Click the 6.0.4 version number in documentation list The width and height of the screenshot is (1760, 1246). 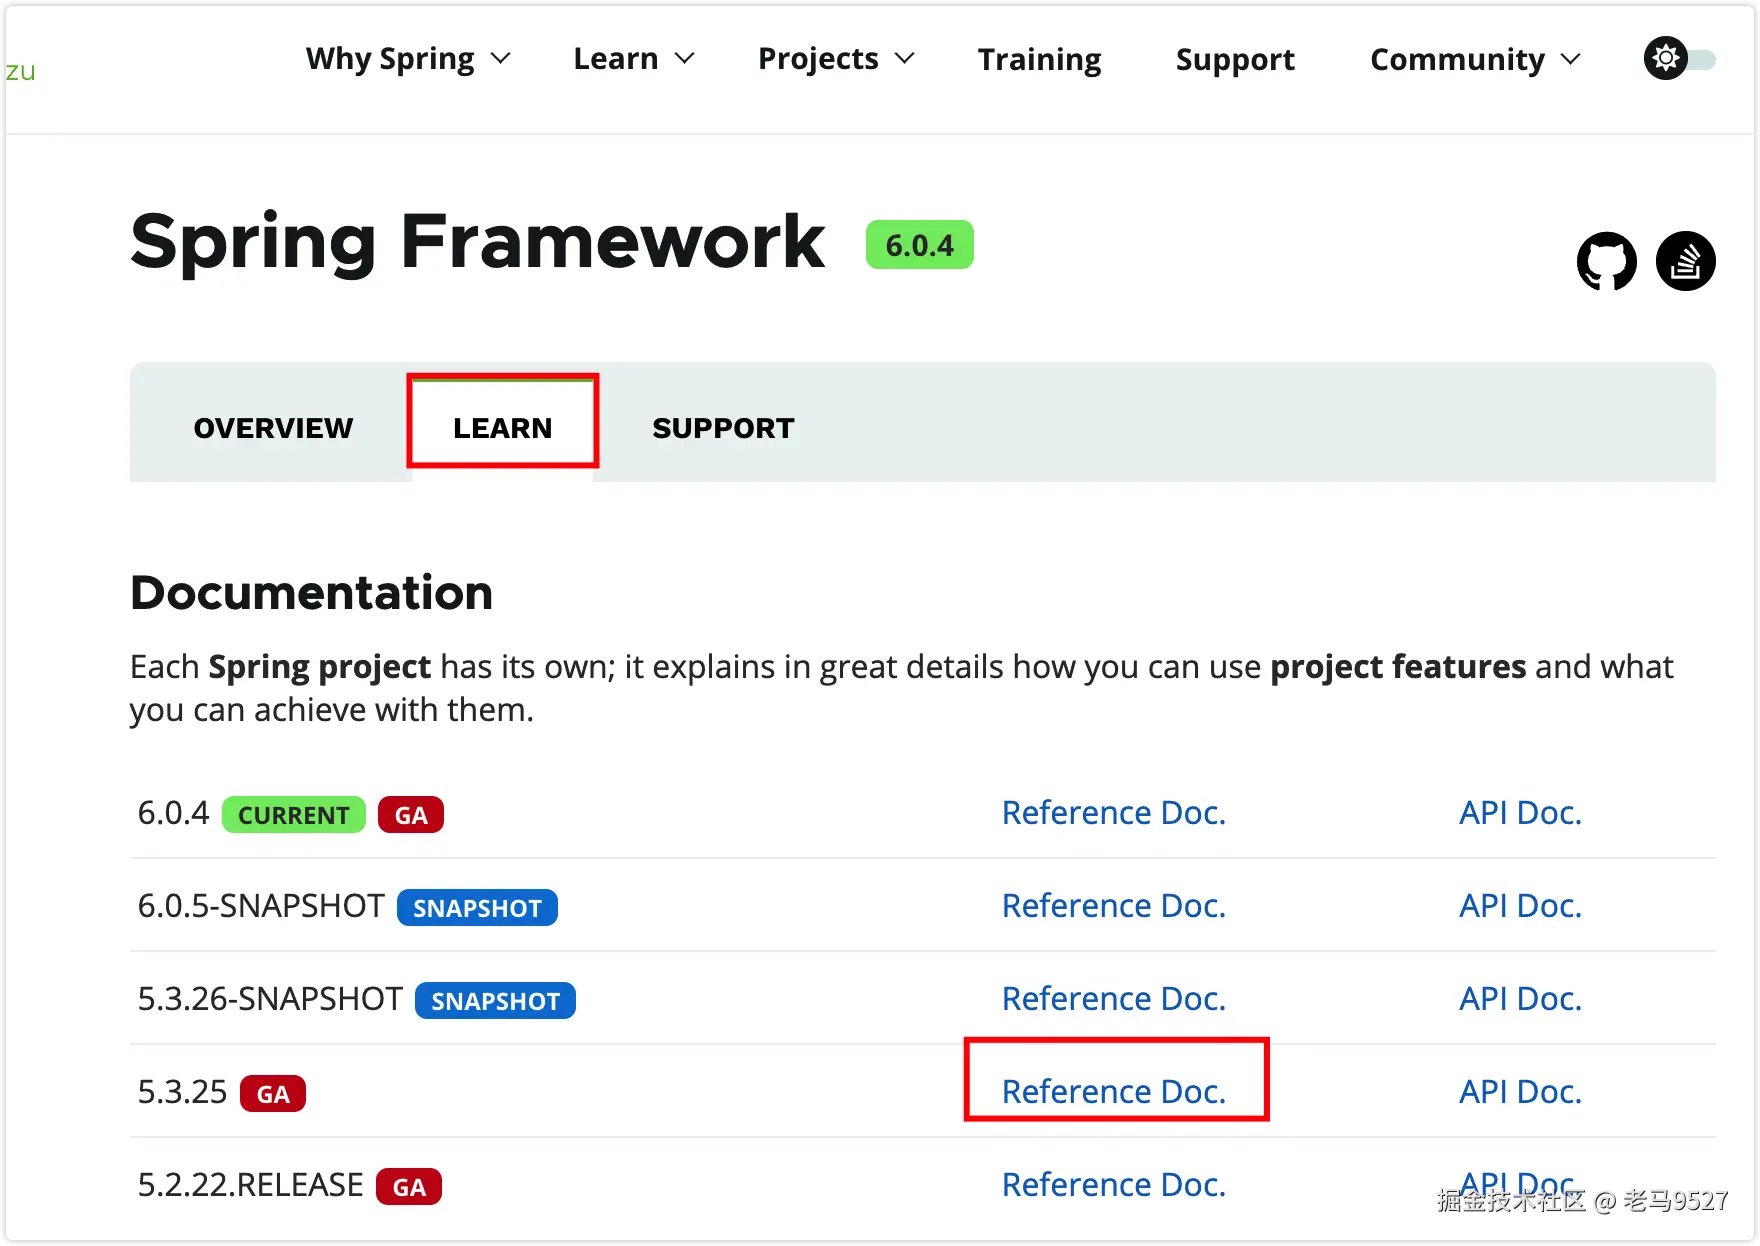click(x=173, y=813)
